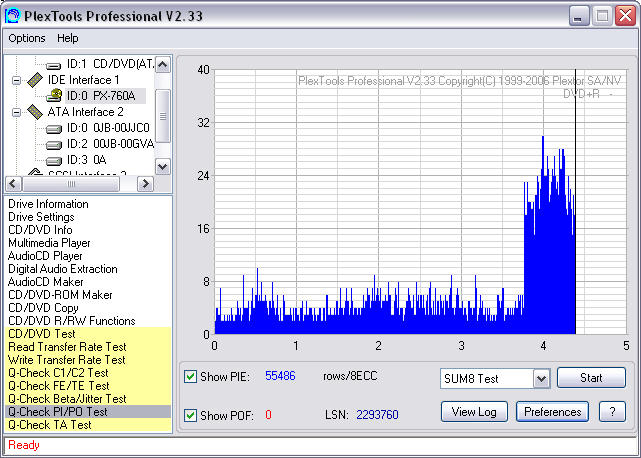Image resolution: width=641 pixels, height=458 pixels.
Task: Click the Start button
Action: click(591, 378)
